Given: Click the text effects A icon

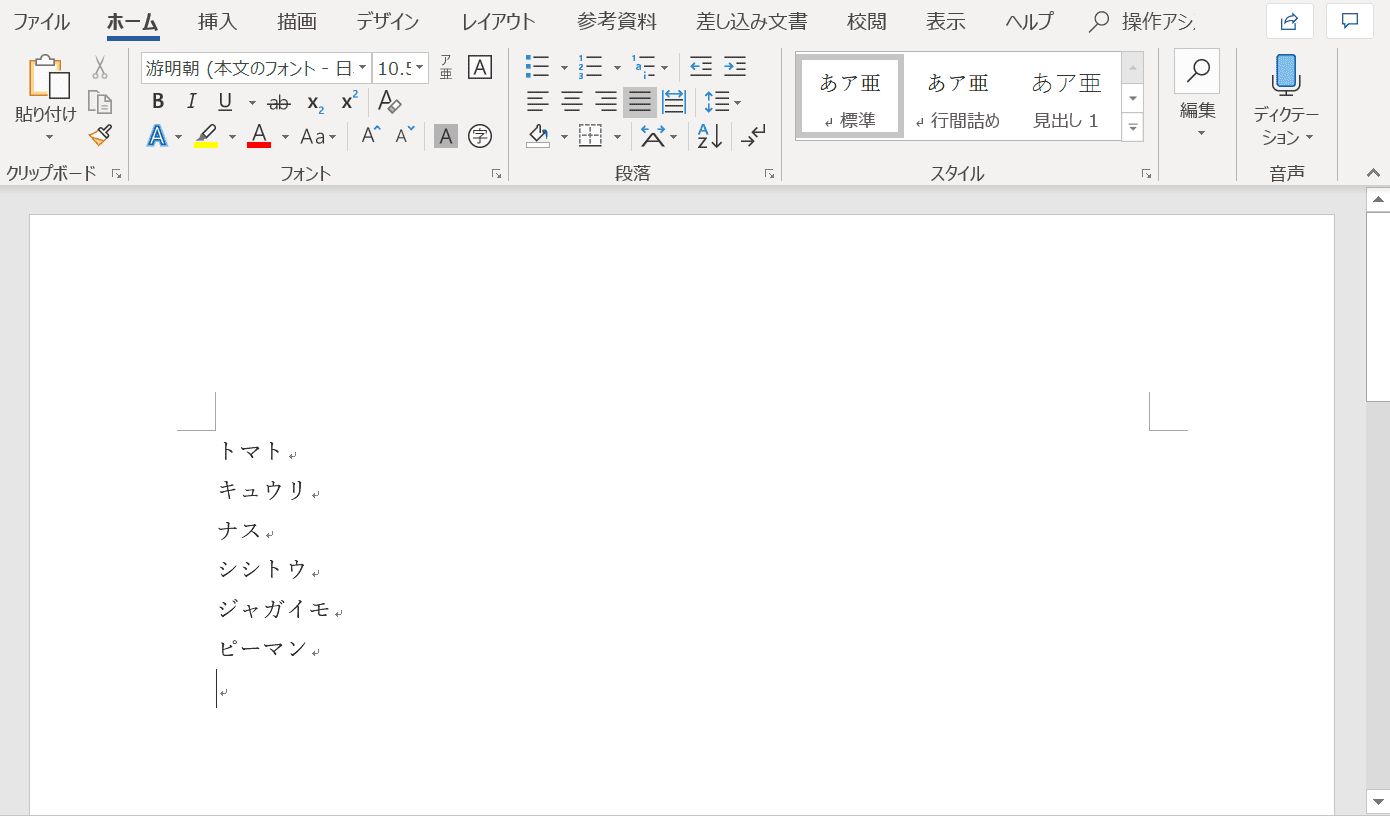Looking at the screenshot, I should [x=157, y=136].
